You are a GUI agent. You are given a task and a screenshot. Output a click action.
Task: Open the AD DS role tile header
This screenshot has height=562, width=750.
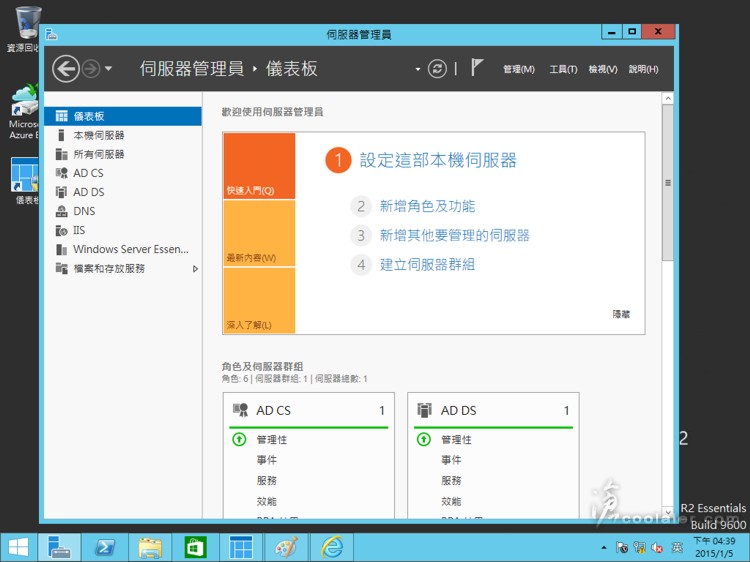point(493,410)
